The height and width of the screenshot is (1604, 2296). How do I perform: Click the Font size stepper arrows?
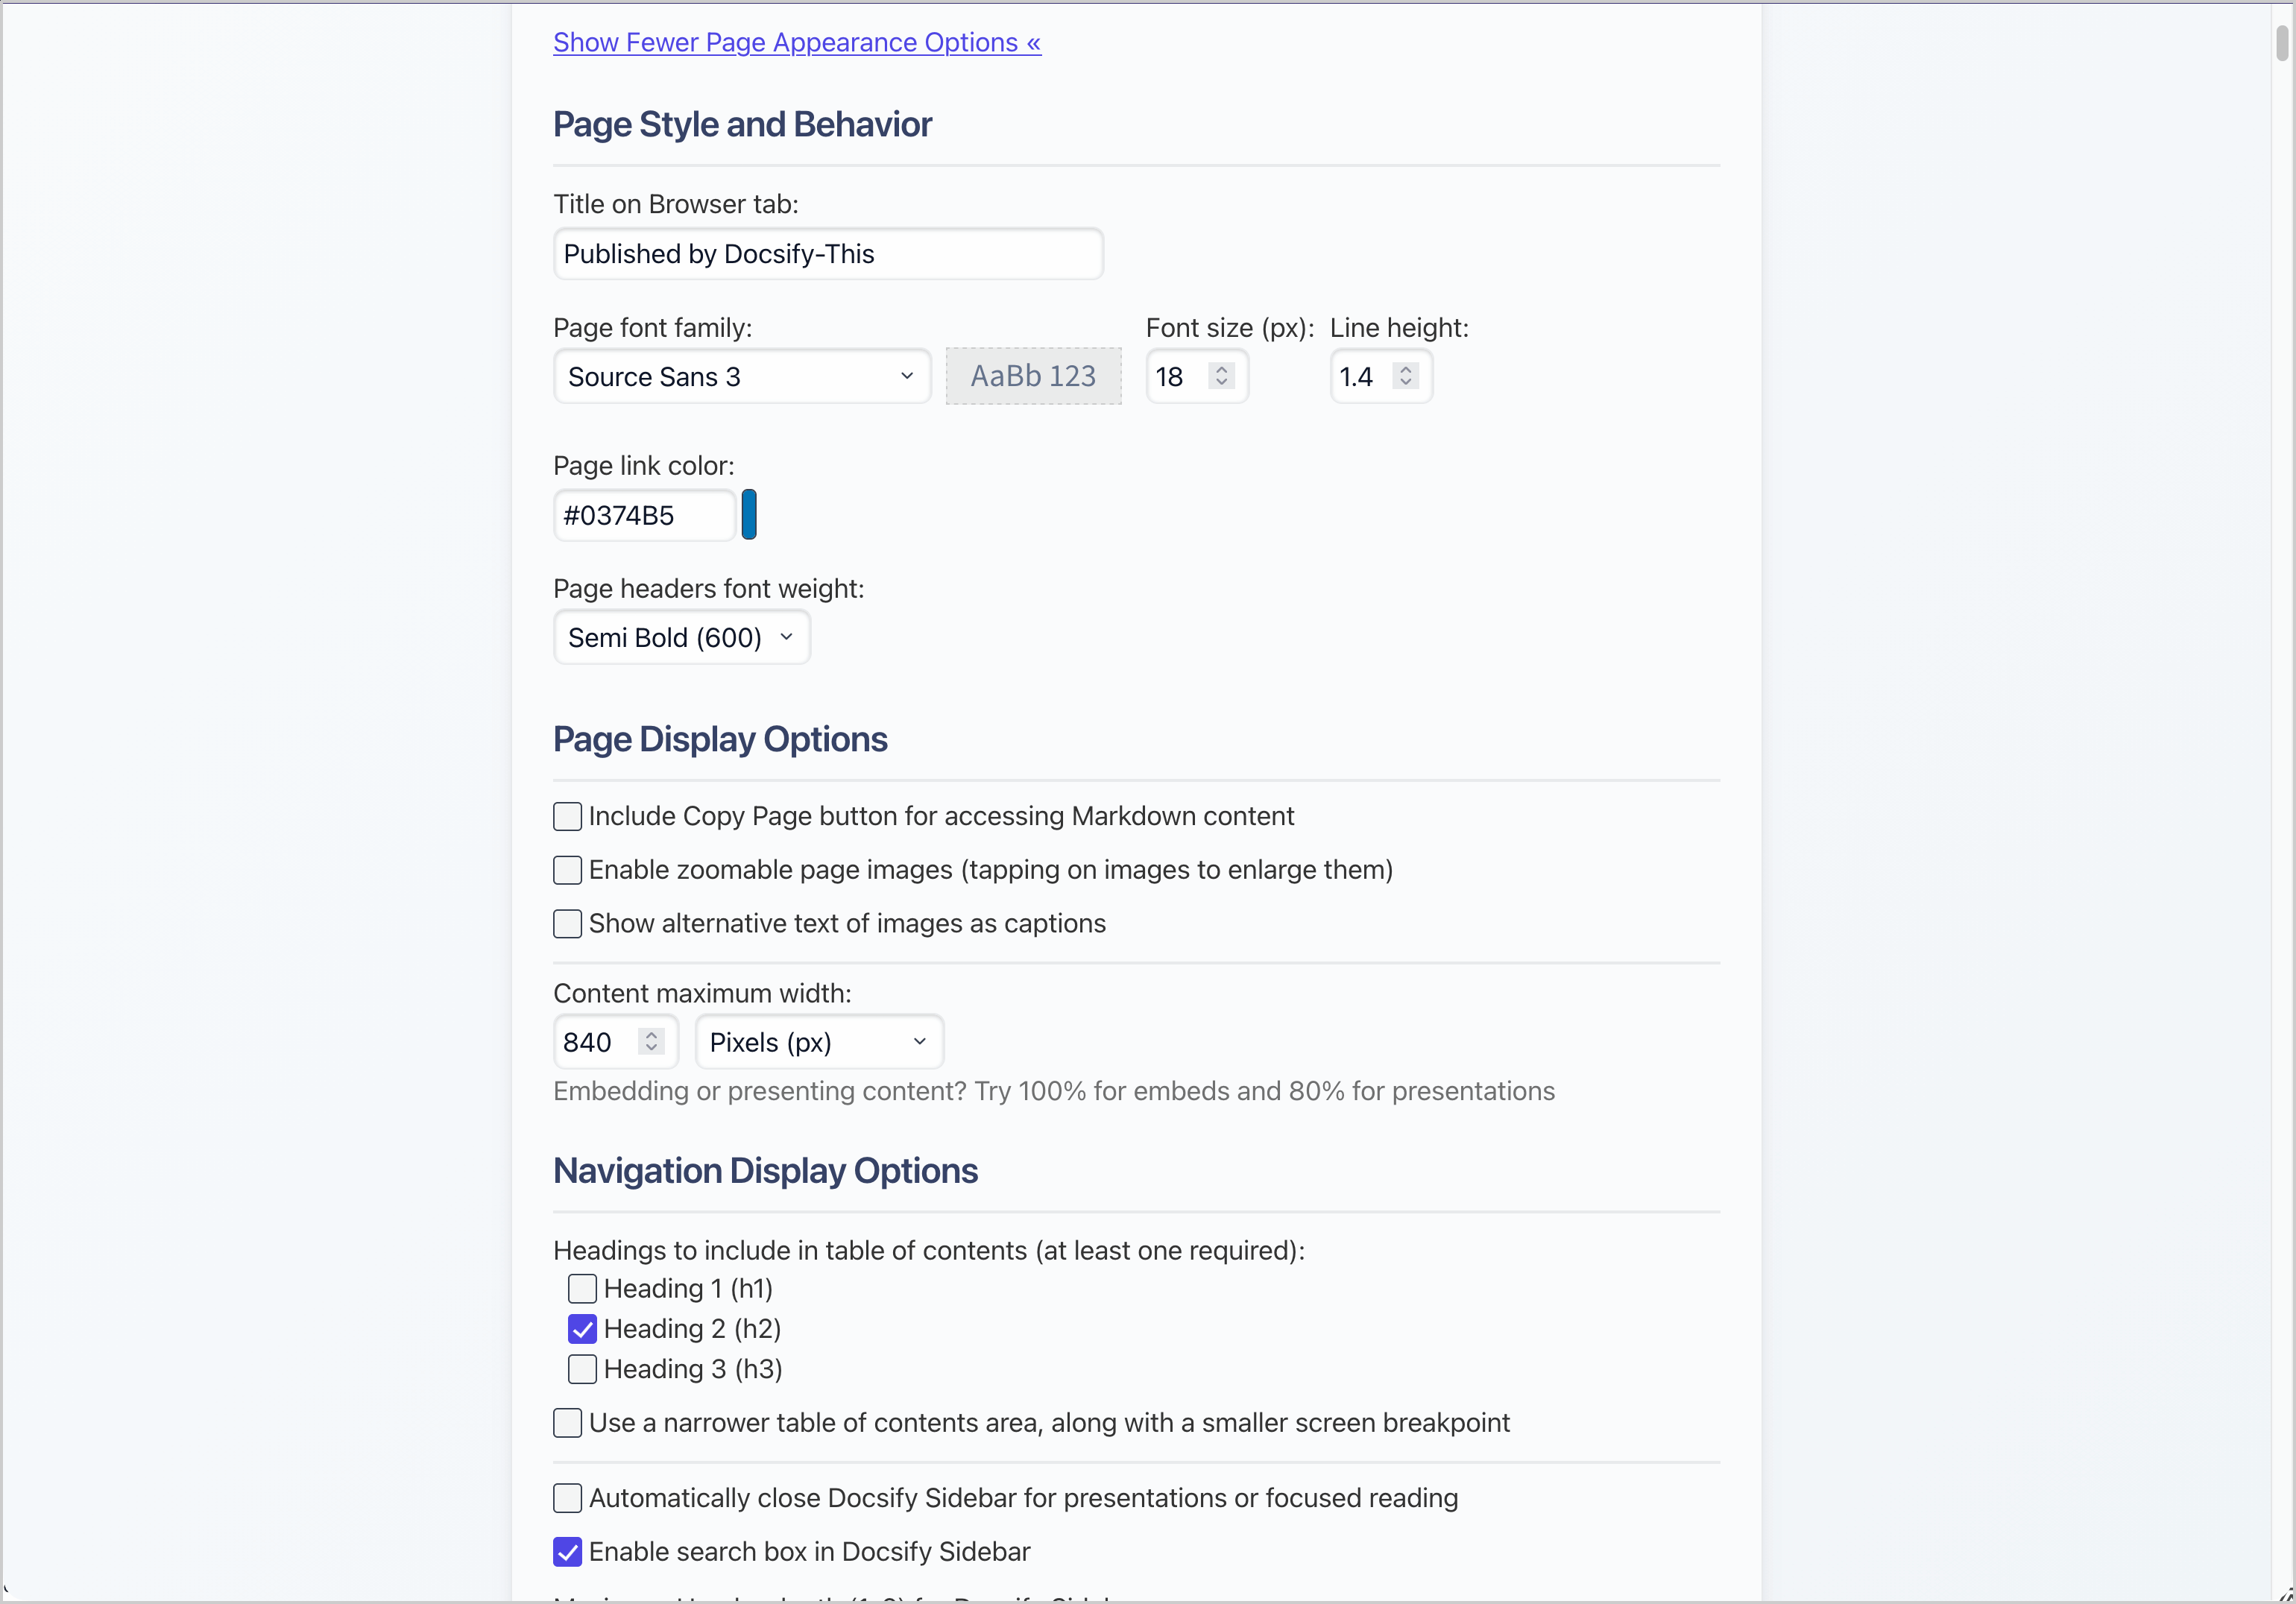coord(1221,376)
